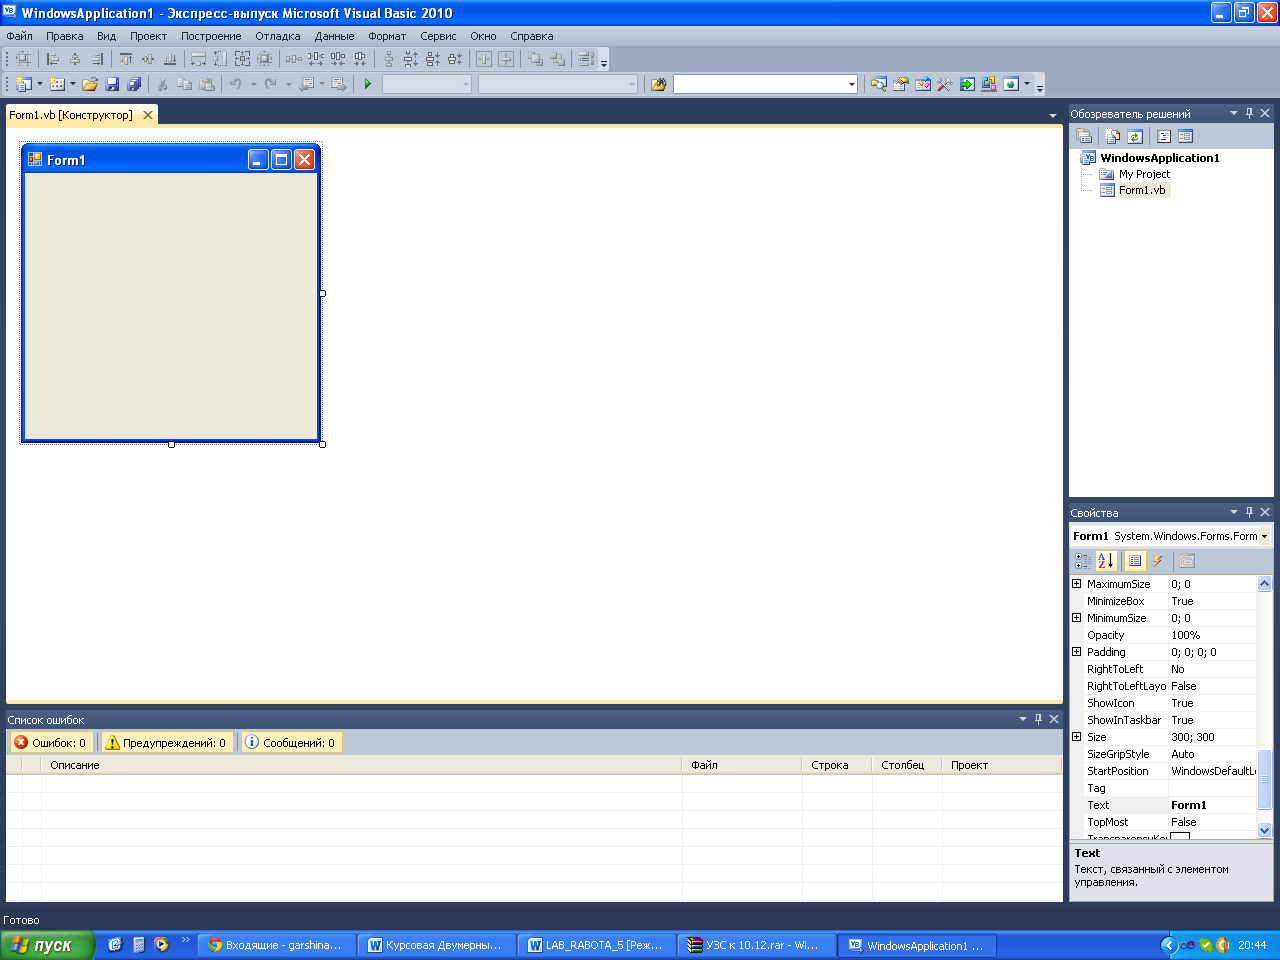Click the Bring to Front icon
This screenshot has width=1280, height=960.
click(x=535, y=59)
